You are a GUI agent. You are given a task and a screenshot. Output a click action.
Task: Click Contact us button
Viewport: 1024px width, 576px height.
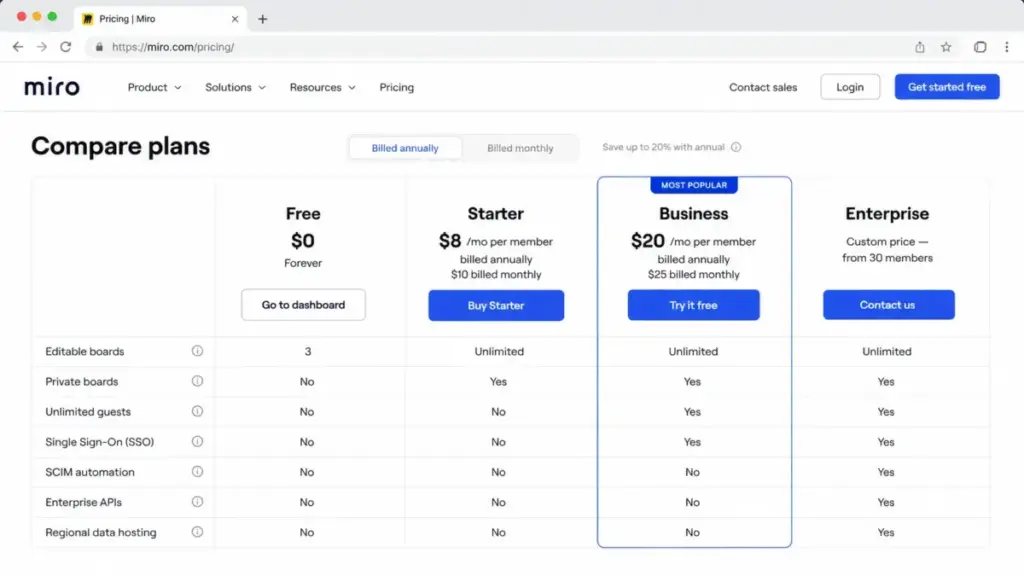(x=888, y=305)
